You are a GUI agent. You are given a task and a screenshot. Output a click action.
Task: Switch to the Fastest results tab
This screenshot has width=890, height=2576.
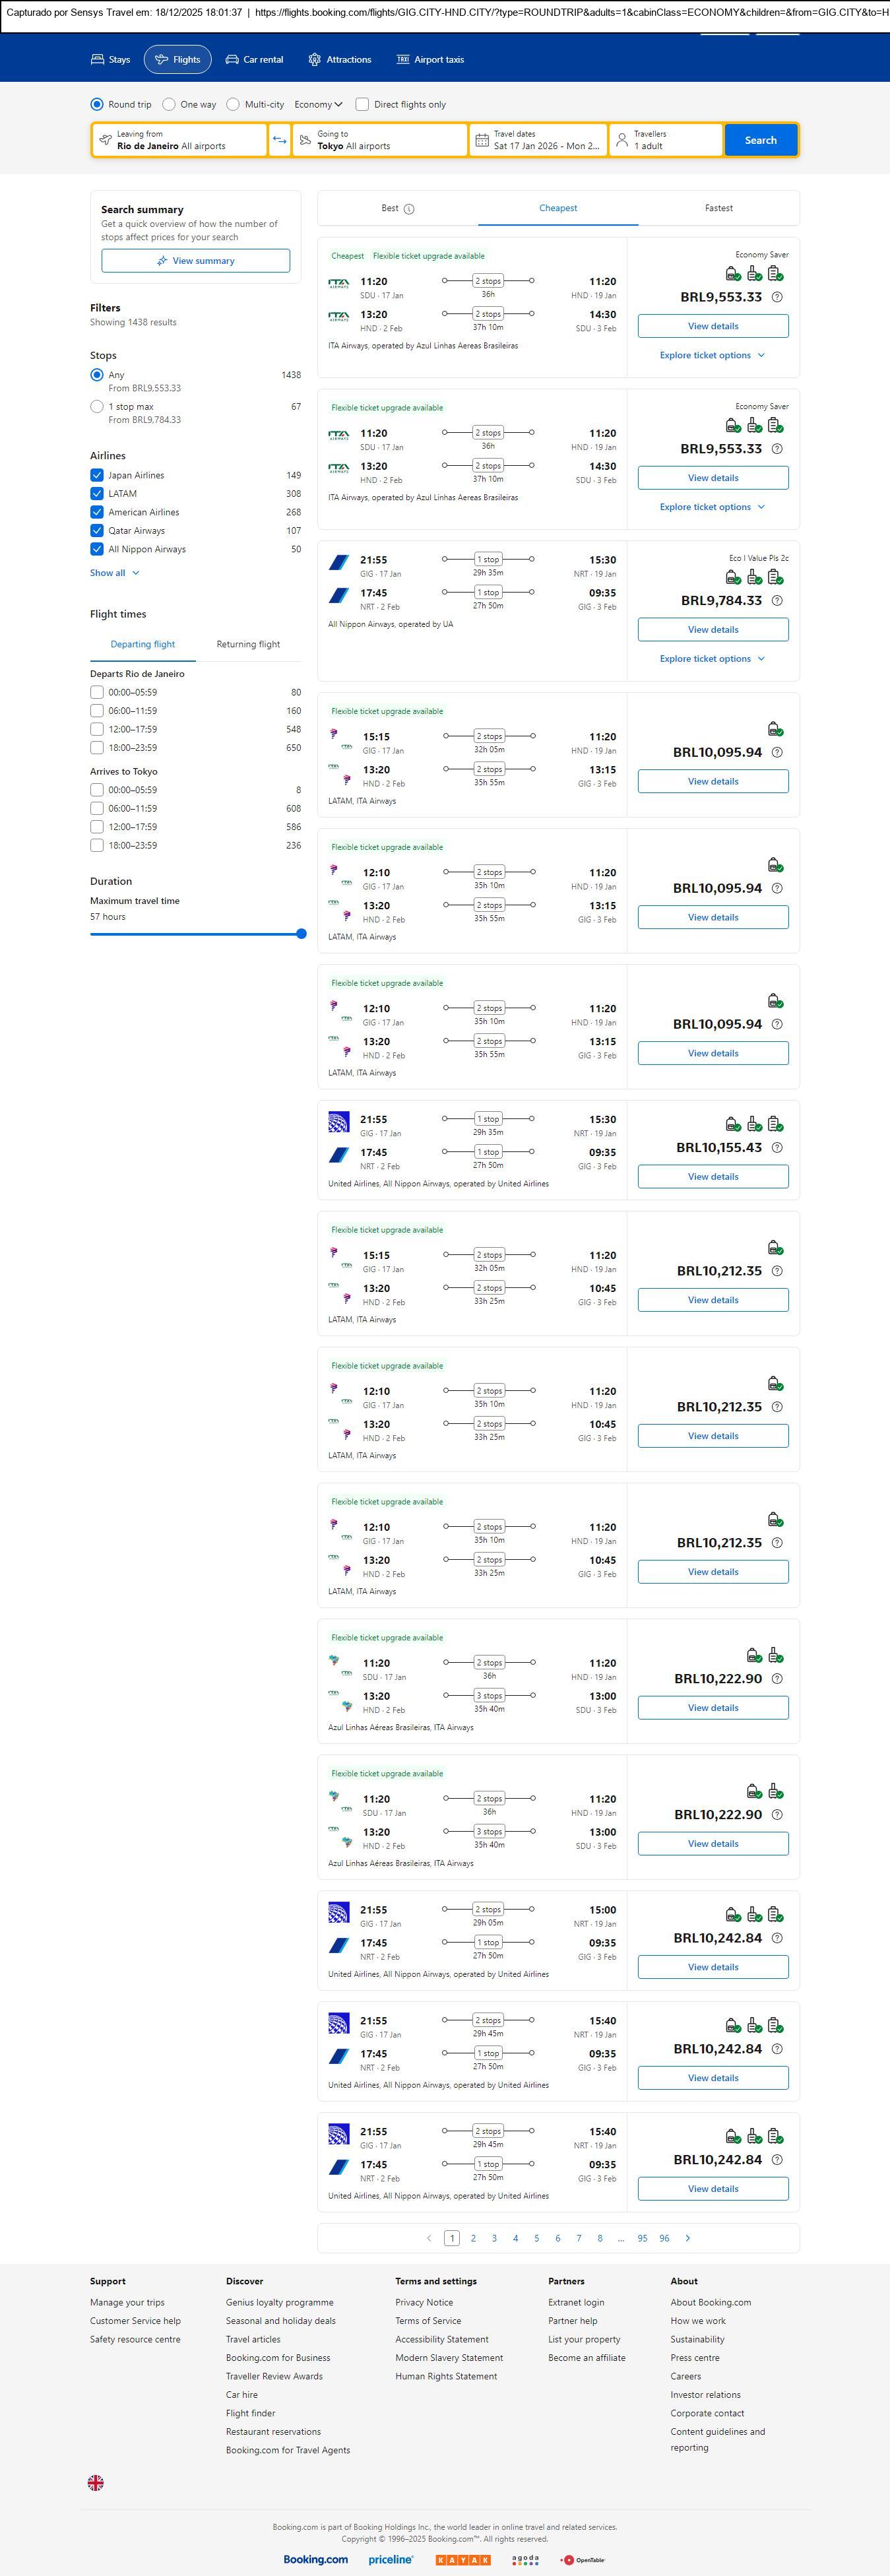coord(718,208)
